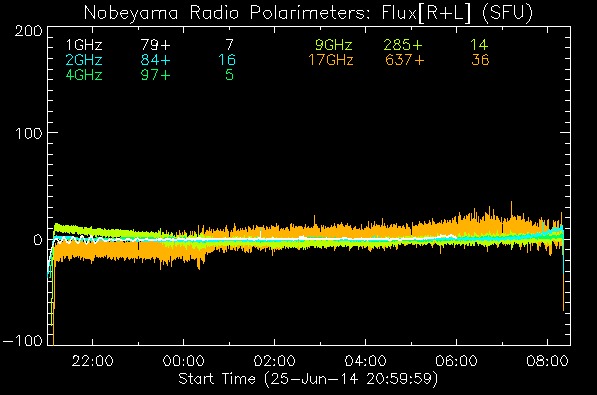Click the 00:00 time axis label
Viewport: 597px width, 395px height.
[184, 361]
